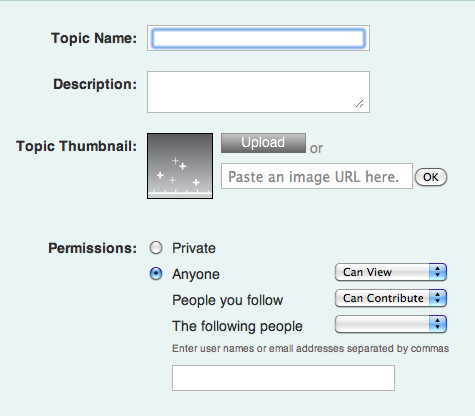Open the Can View dropdown for Anyone
This screenshot has height=416, width=475.
coord(391,272)
